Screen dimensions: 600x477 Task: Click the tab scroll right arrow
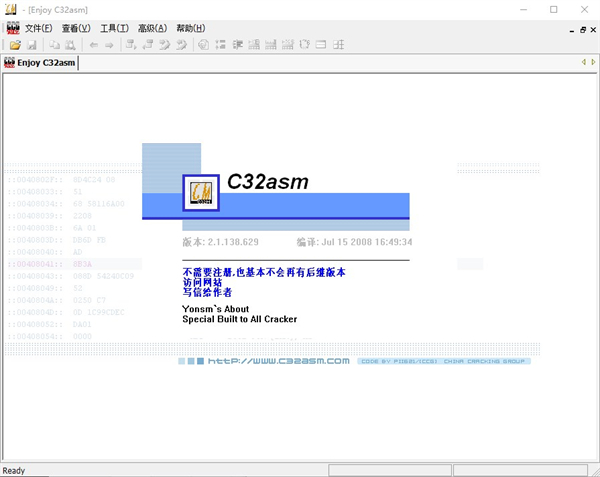[593, 62]
